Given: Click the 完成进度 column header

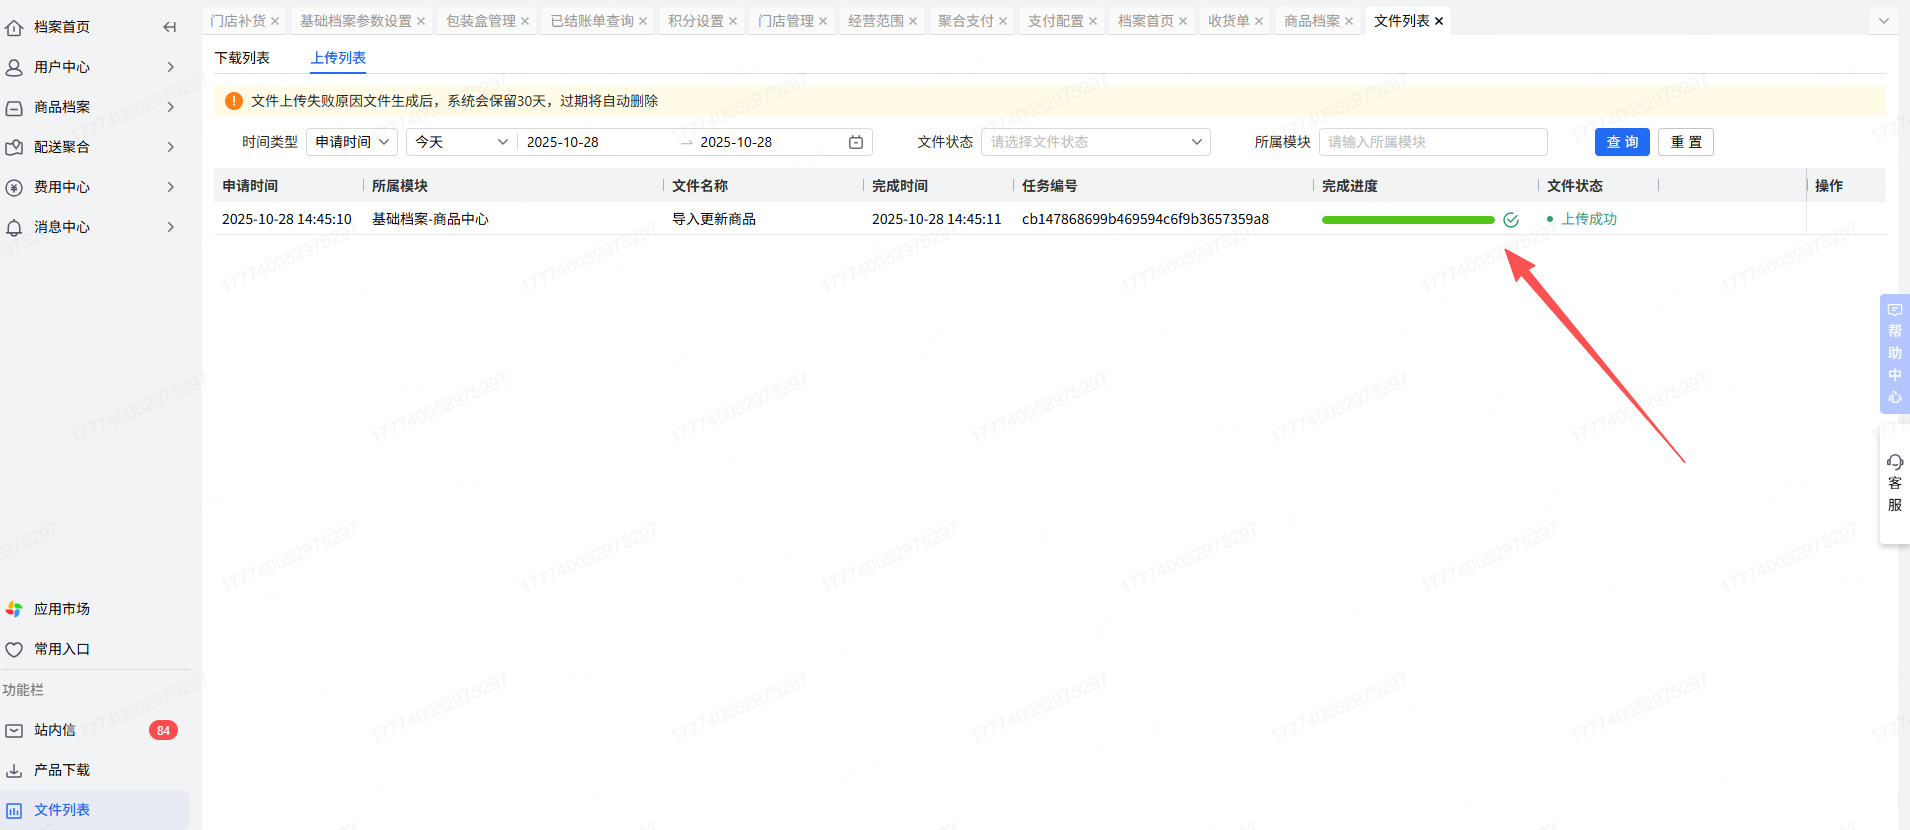Looking at the screenshot, I should point(1350,186).
